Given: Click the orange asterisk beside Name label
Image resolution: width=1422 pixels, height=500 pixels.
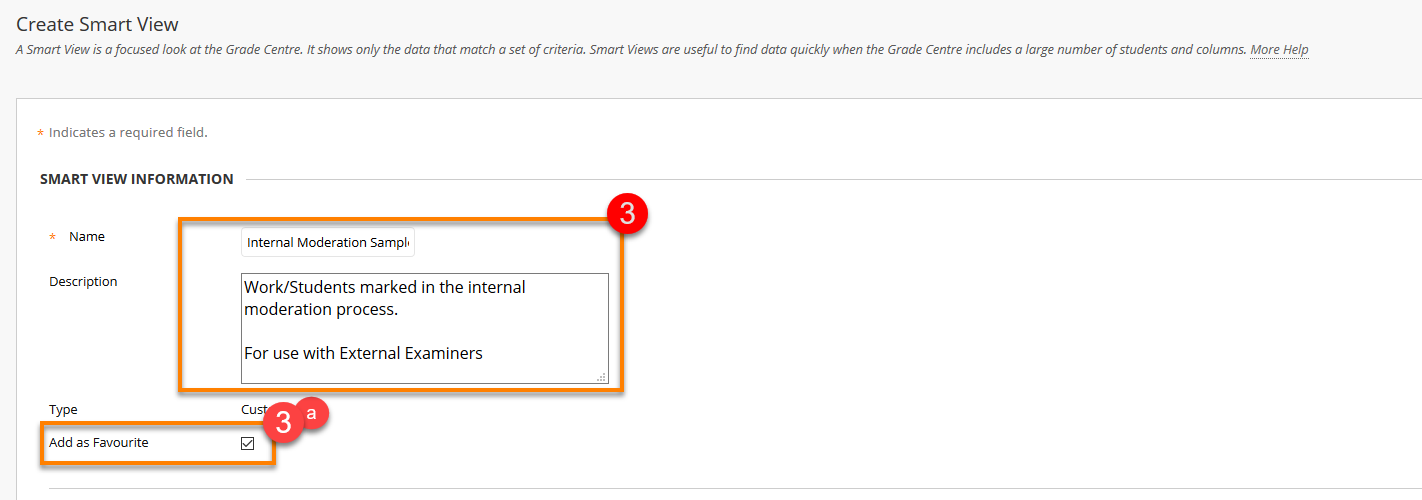Looking at the screenshot, I should pyautogui.click(x=53, y=238).
